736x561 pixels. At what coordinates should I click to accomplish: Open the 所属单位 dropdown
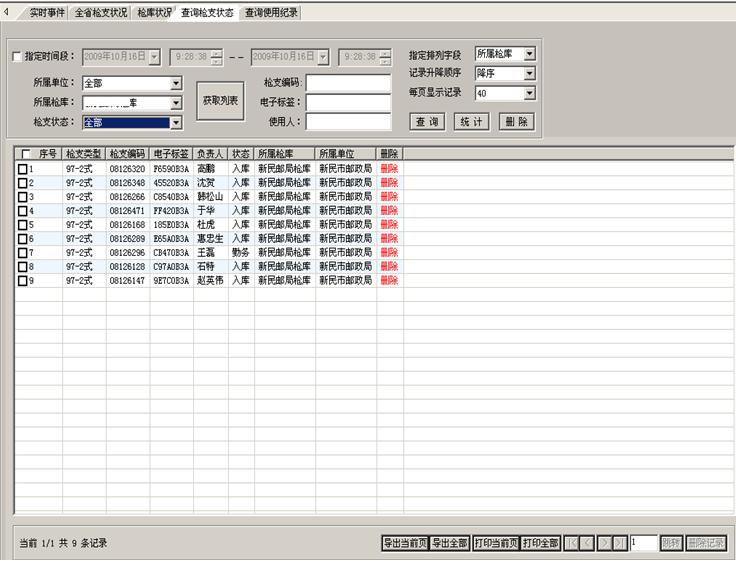point(176,83)
